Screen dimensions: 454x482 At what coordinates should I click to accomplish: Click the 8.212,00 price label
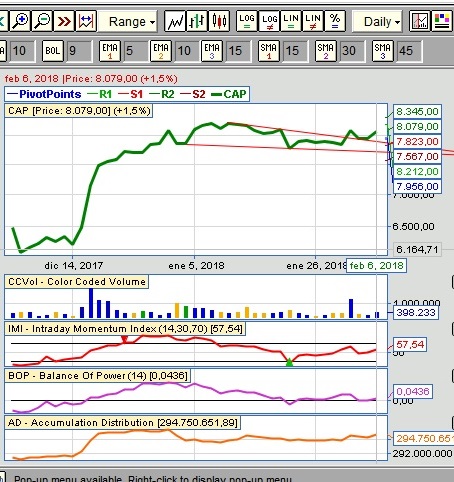coord(417,171)
